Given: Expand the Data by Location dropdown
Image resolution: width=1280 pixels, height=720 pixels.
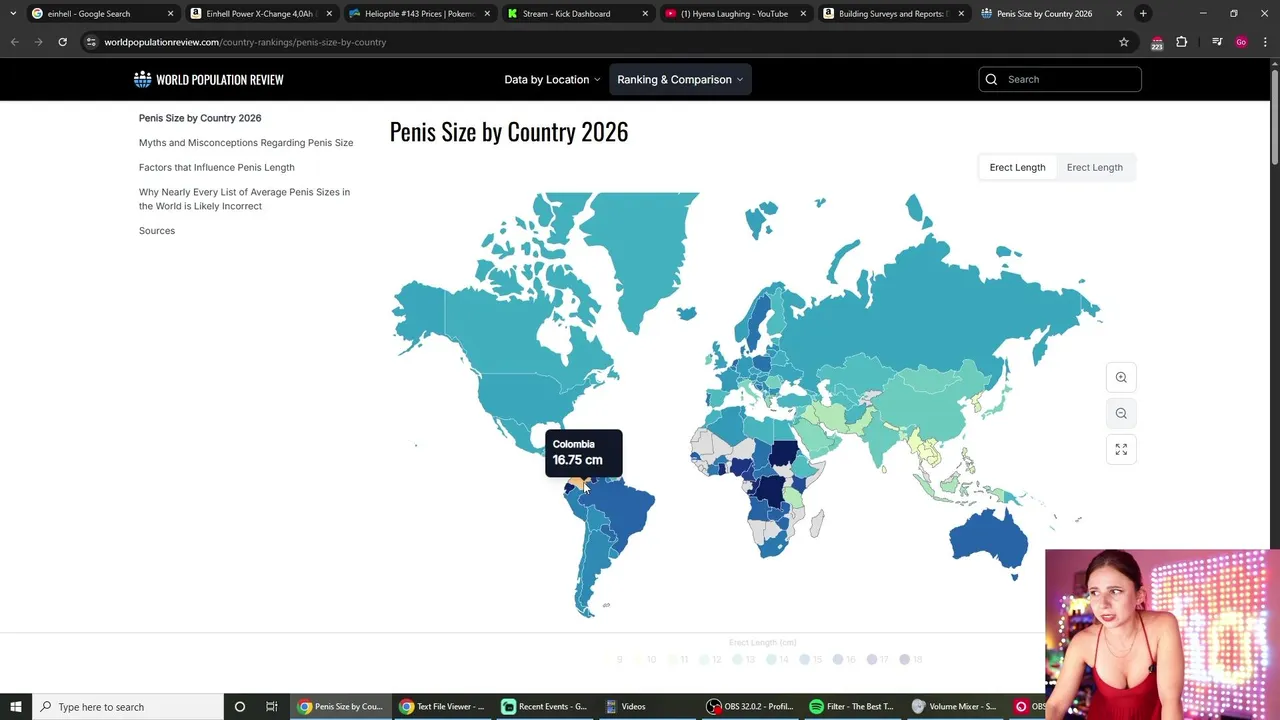Looking at the screenshot, I should point(552,79).
